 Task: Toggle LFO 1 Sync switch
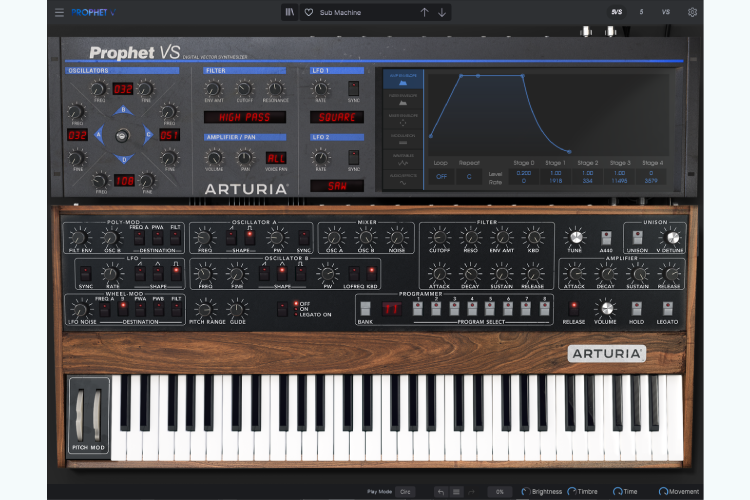[x=353, y=89]
